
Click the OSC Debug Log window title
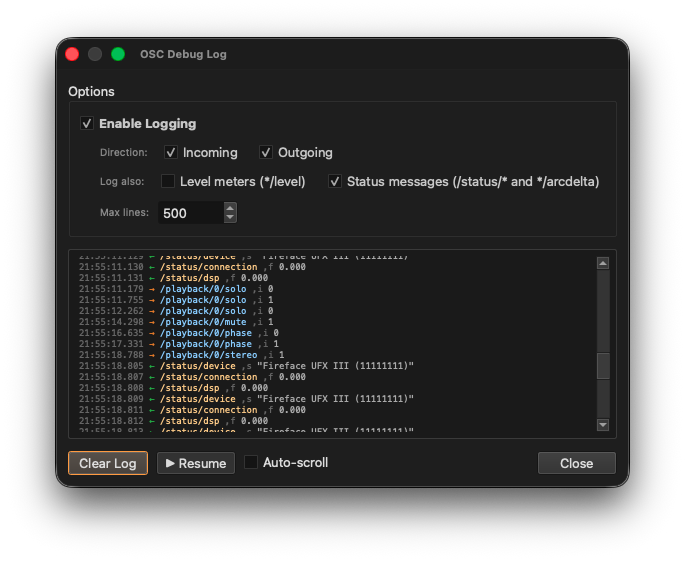pos(183,54)
